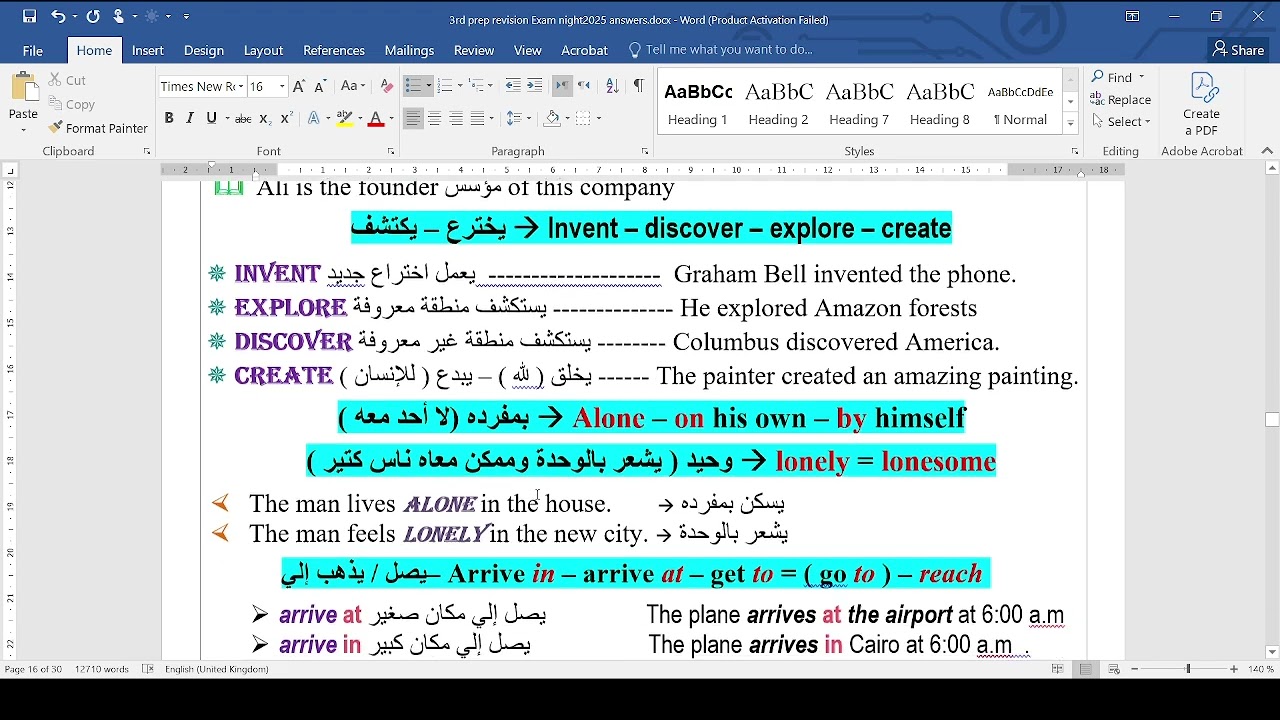Click the zoom slider handle

tap(1188, 669)
